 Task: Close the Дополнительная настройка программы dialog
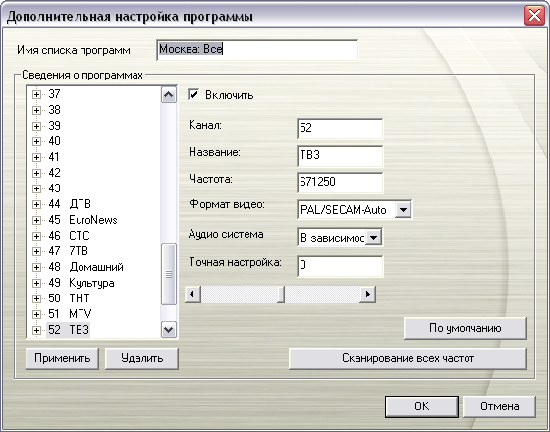534,15
